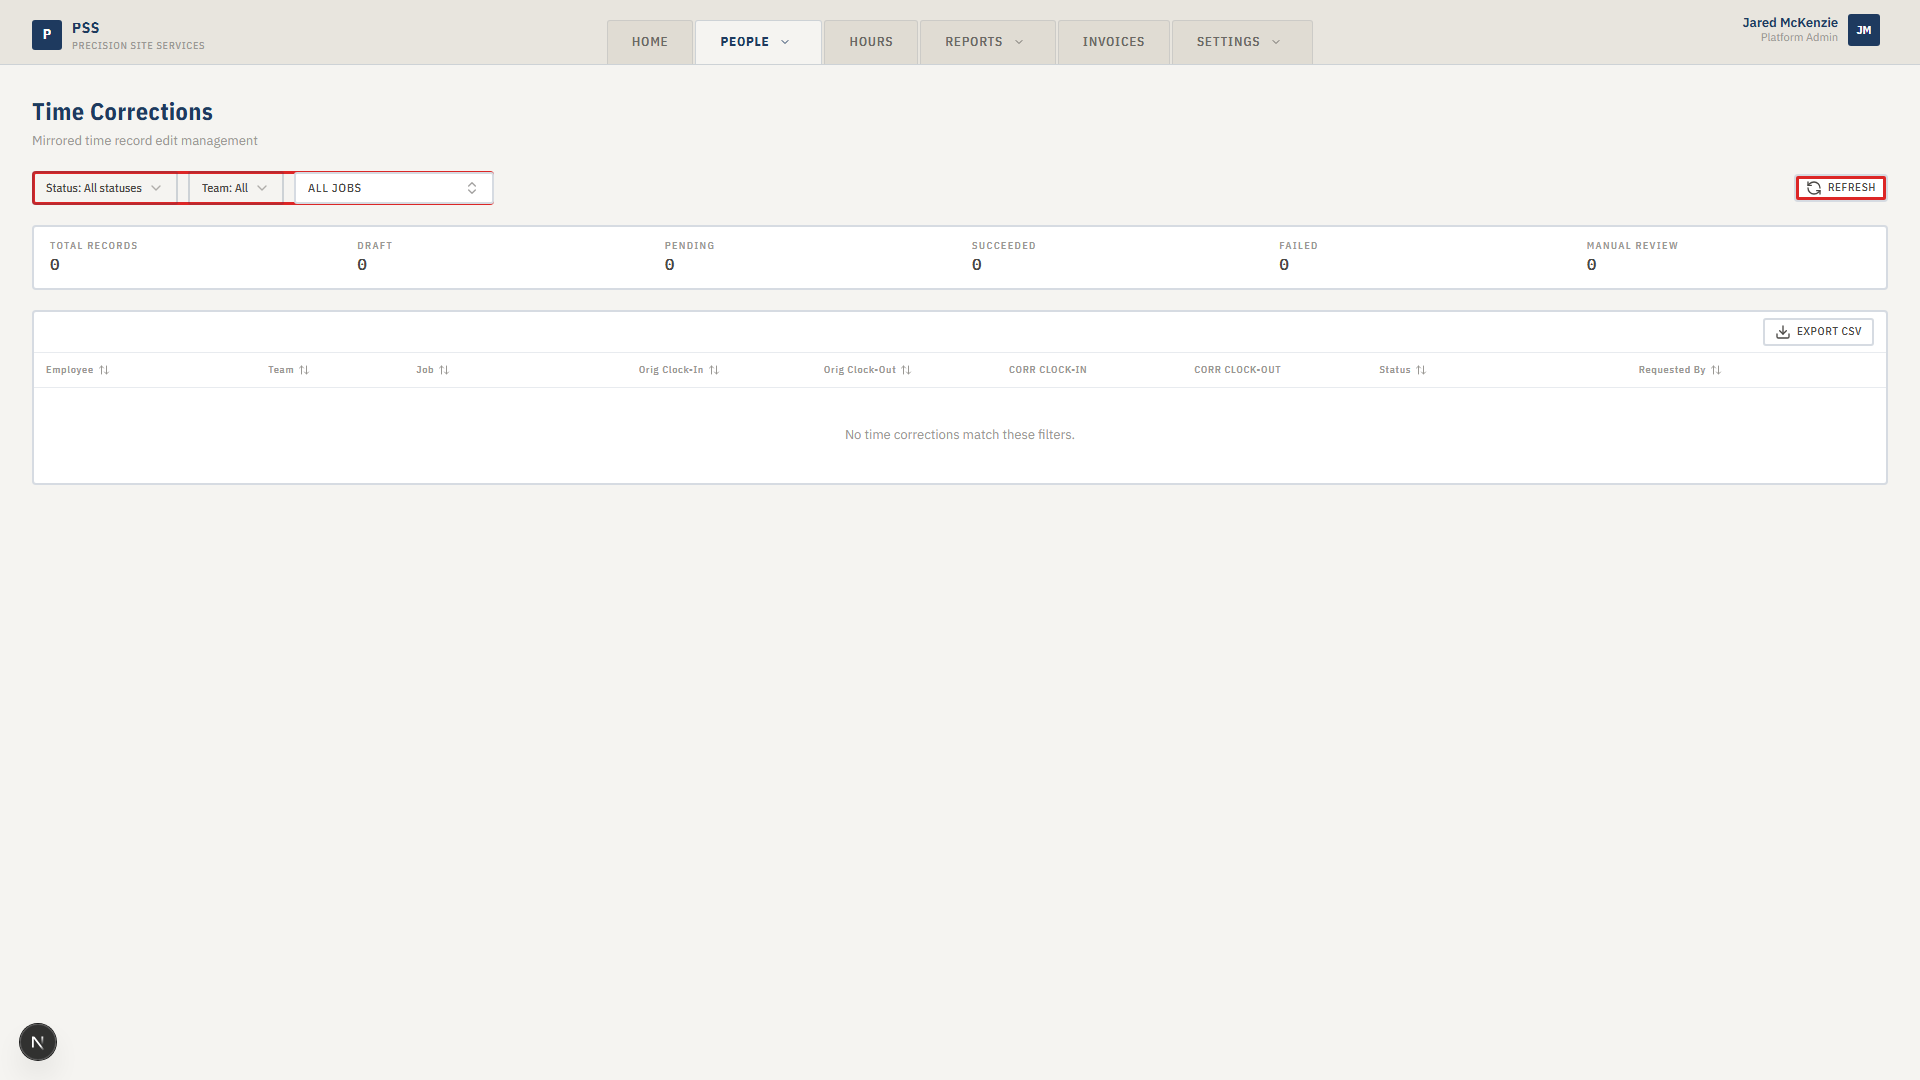Click the Jared McKenzie user name
The width and height of the screenshot is (1920, 1080).
point(1790,23)
